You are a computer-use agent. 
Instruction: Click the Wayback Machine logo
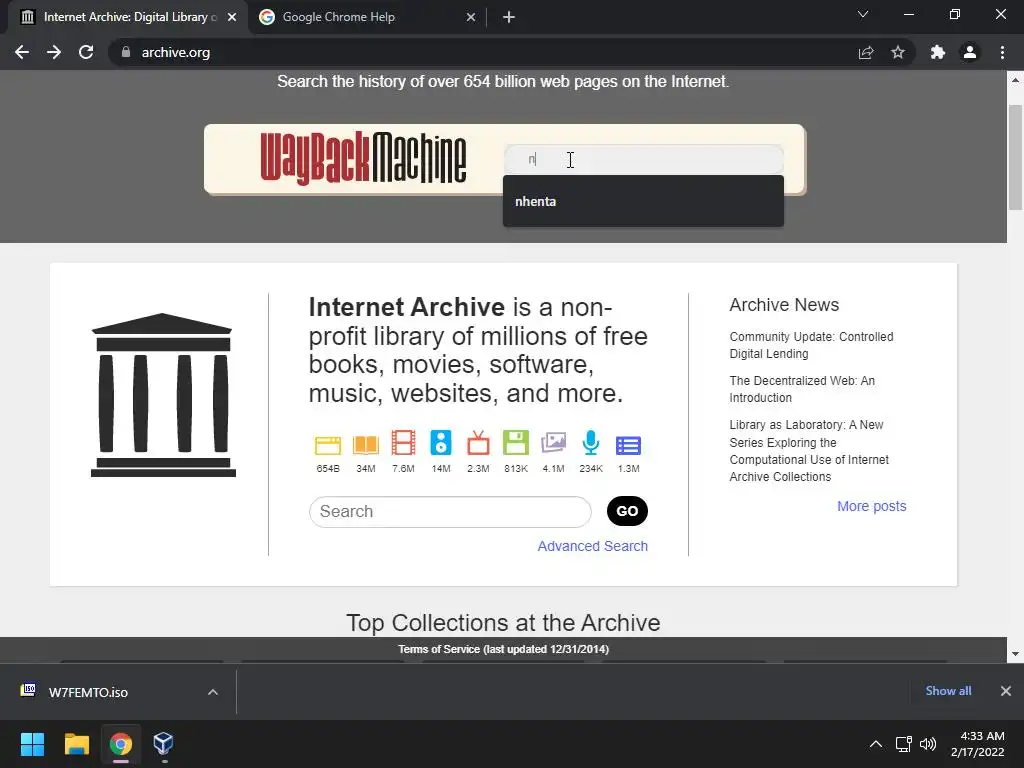363,158
